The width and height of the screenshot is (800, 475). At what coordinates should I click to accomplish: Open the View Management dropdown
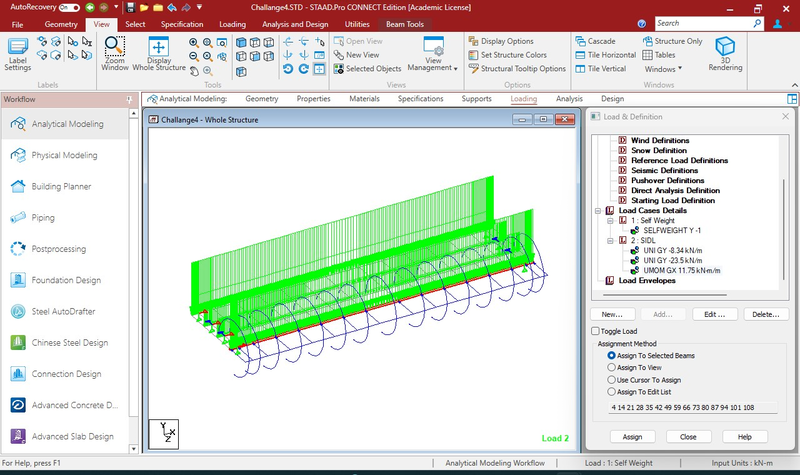tap(433, 55)
